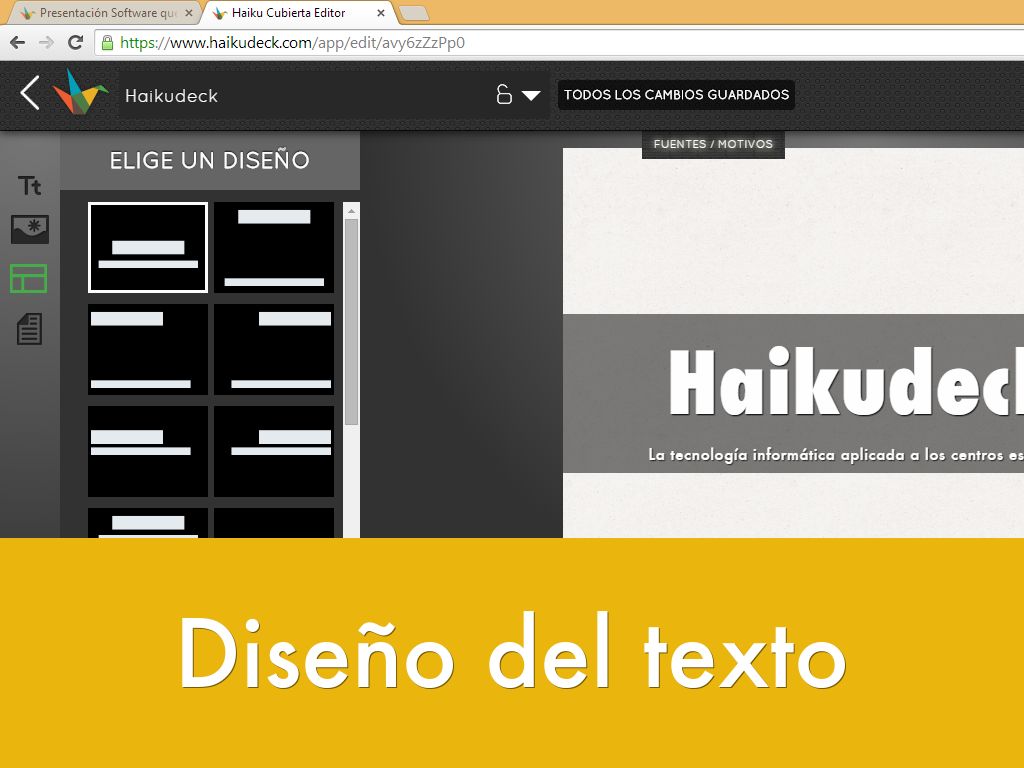
Task: Choose the centered text layout thumbnail
Action: click(x=148, y=247)
